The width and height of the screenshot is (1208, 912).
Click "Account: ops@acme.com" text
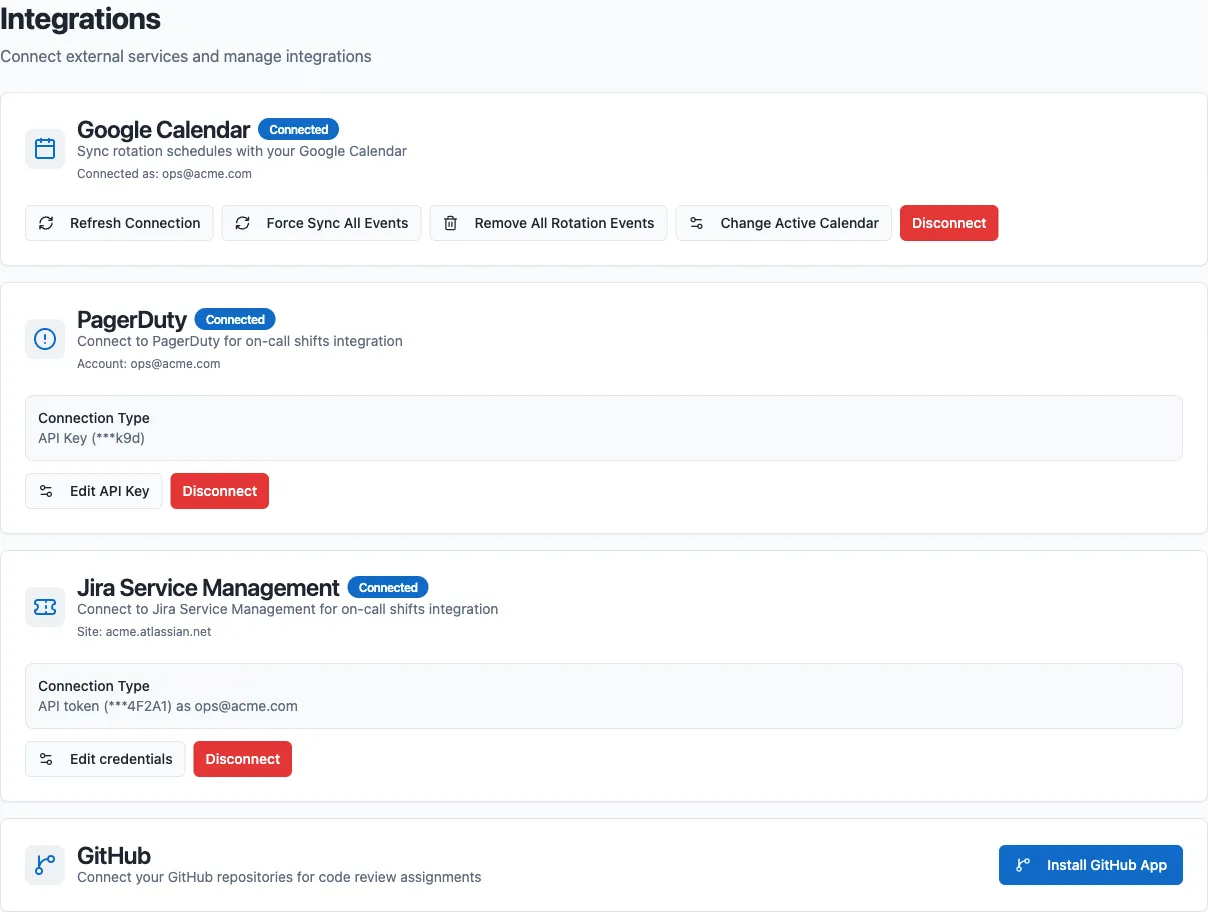click(x=149, y=363)
